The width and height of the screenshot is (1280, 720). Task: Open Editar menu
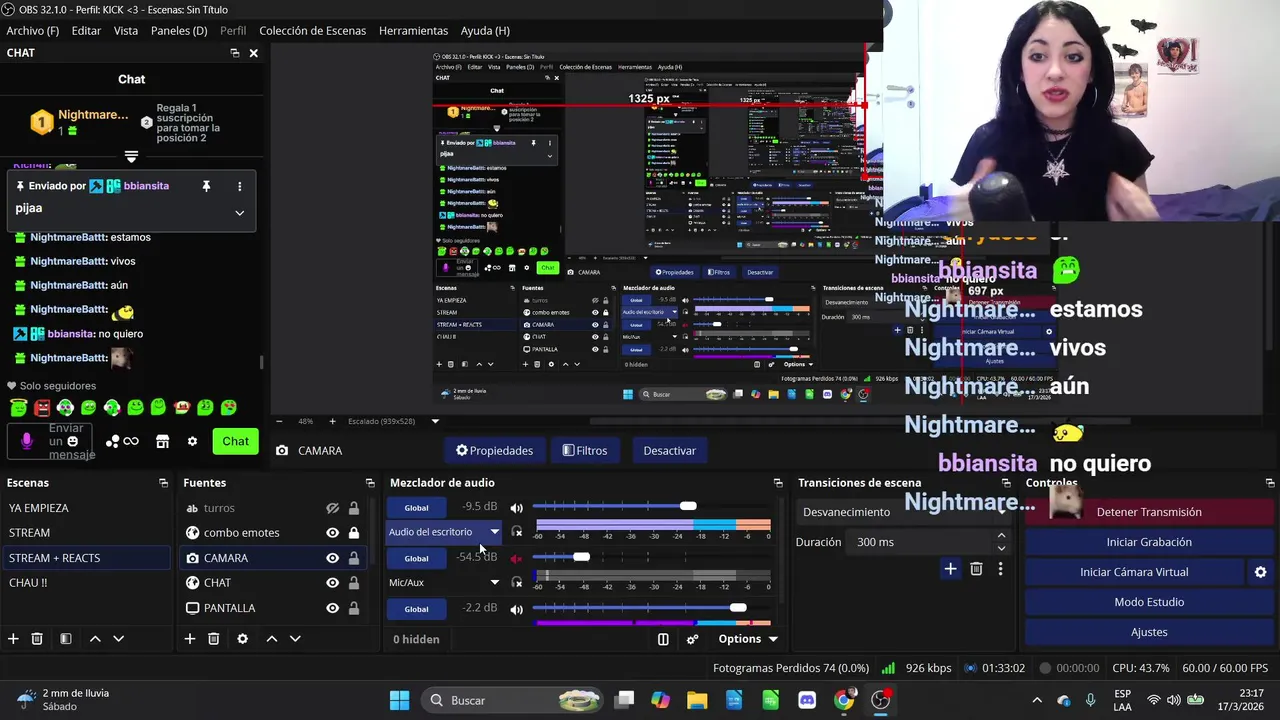click(x=86, y=31)
